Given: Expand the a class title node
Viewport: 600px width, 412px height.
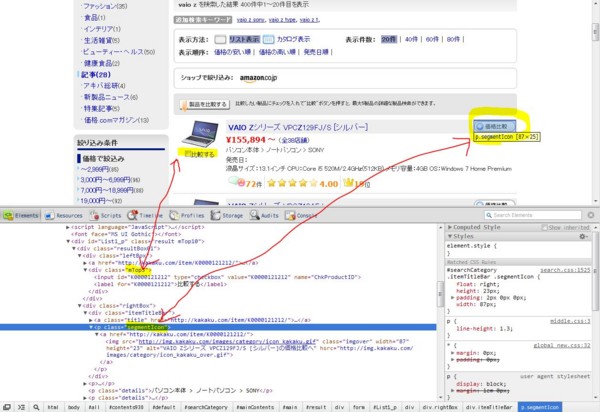Looking at the screenshot, I should pyautogui.click(x=91, y=320).
